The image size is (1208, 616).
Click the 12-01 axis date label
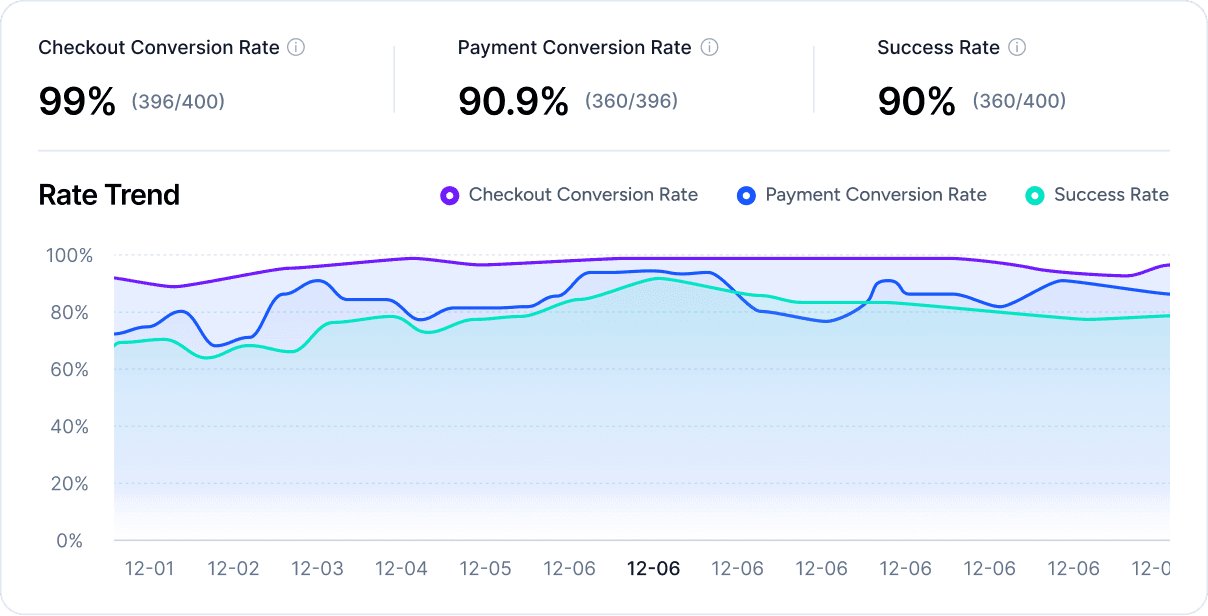coord(148,568)
